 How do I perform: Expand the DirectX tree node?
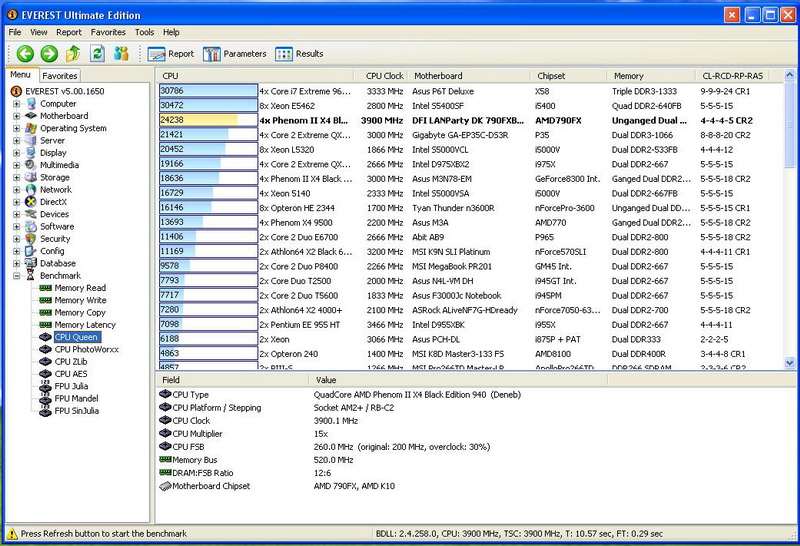17,202
